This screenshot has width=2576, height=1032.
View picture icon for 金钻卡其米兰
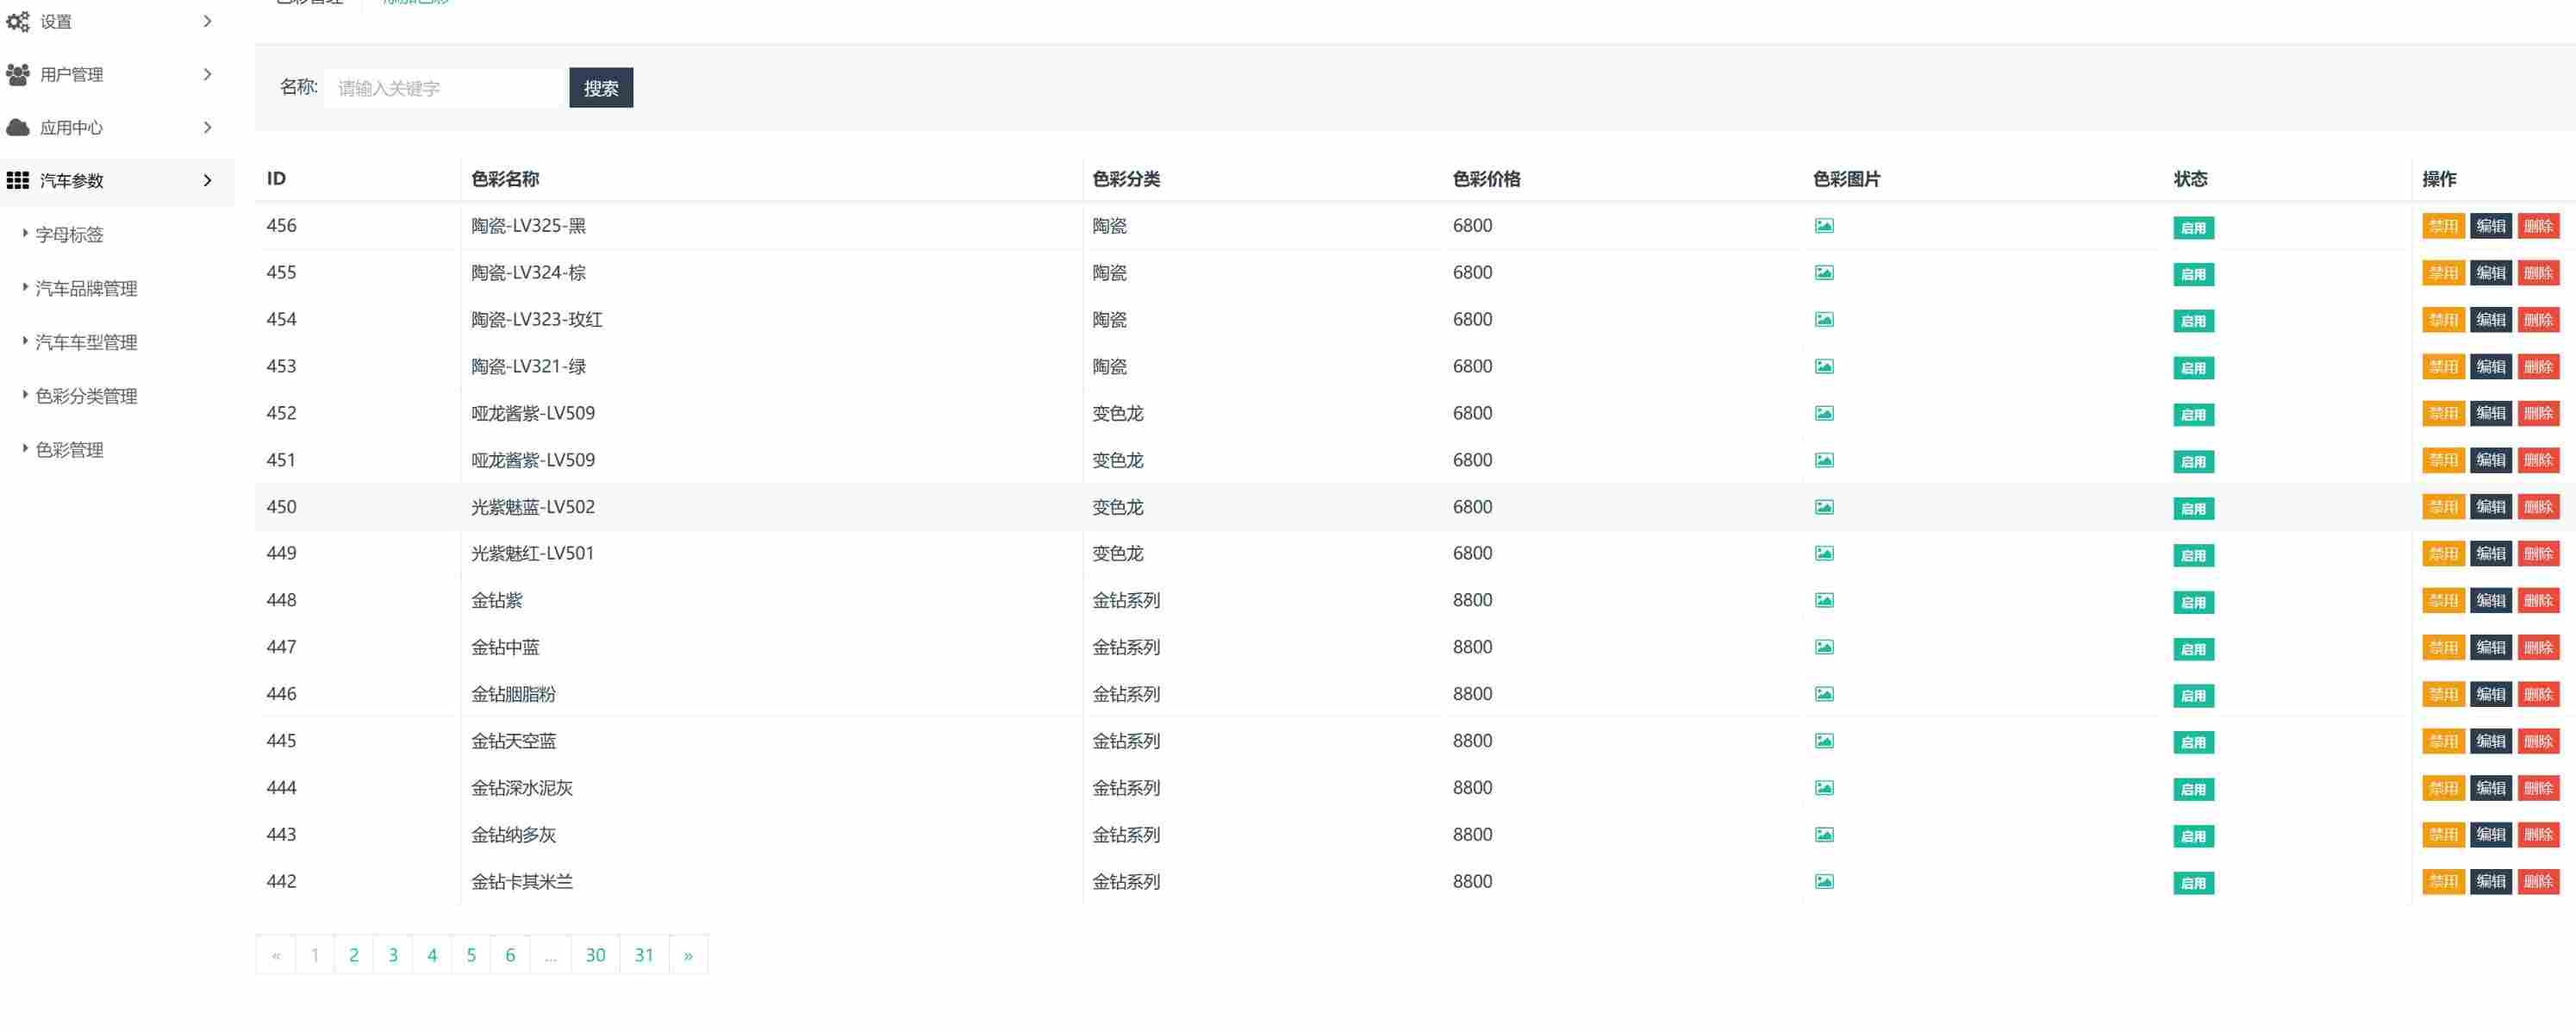pos(1823,881)
